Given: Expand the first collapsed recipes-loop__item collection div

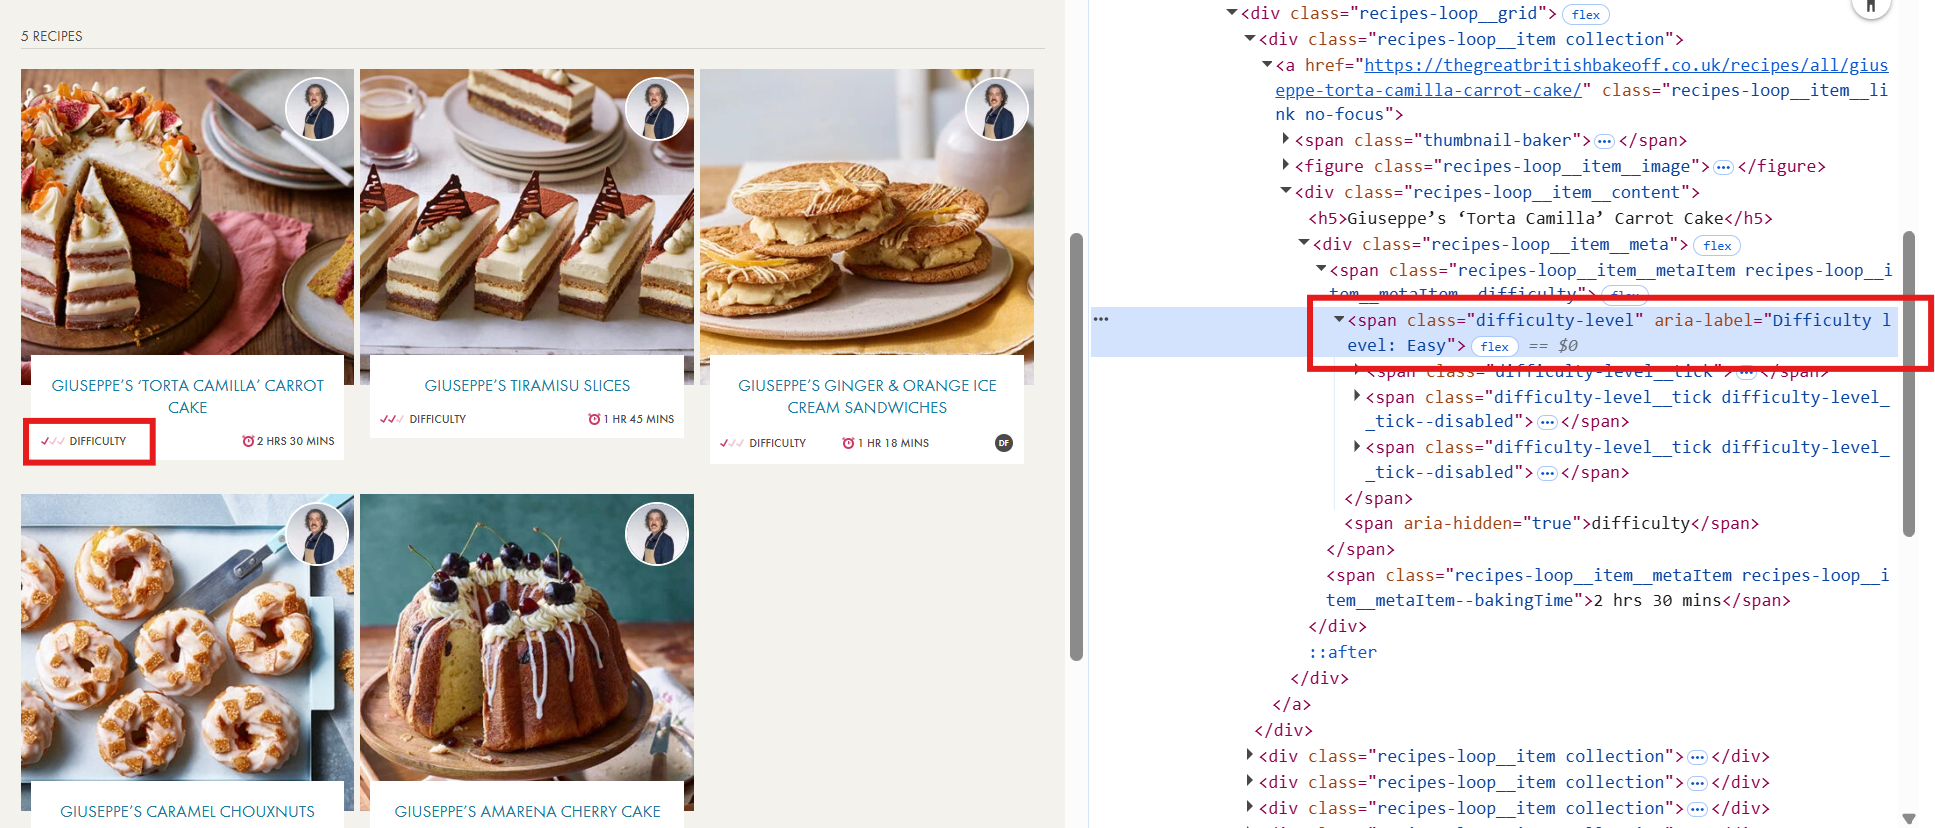Looking at the screenshot, I should 1250,755.
